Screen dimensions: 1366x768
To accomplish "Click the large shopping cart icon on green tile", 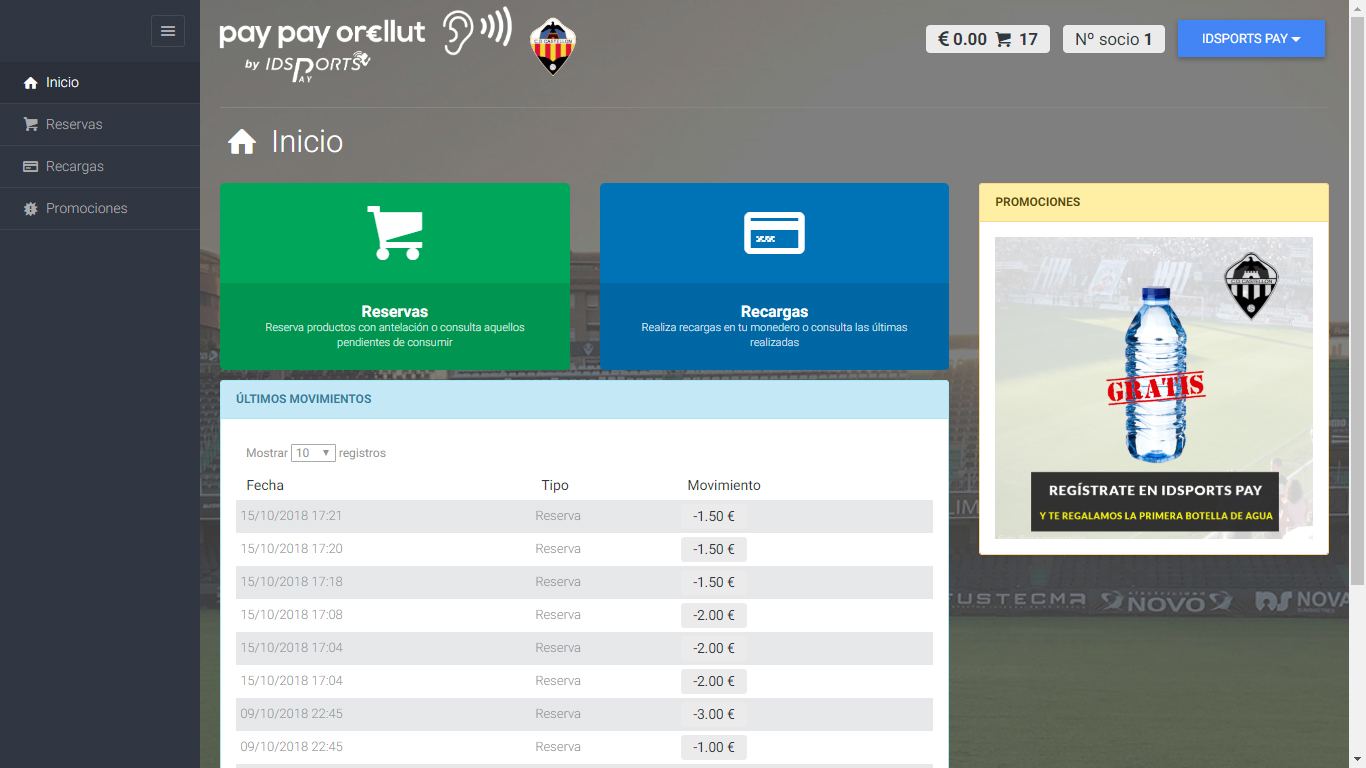I will [394, 233].
